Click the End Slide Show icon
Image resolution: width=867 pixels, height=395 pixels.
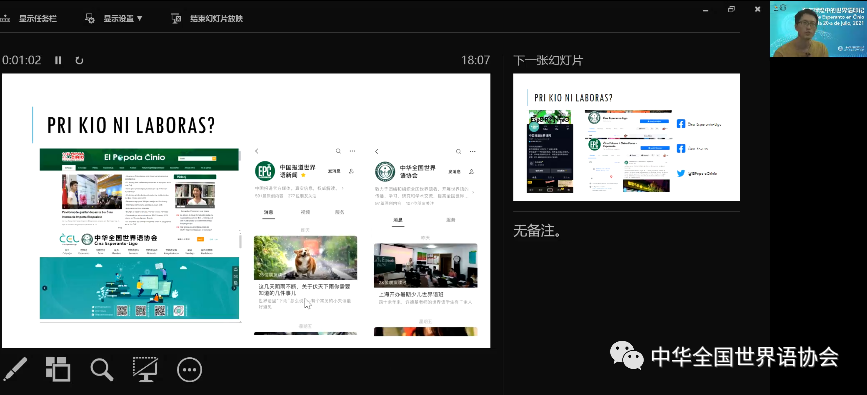point(176,18)
